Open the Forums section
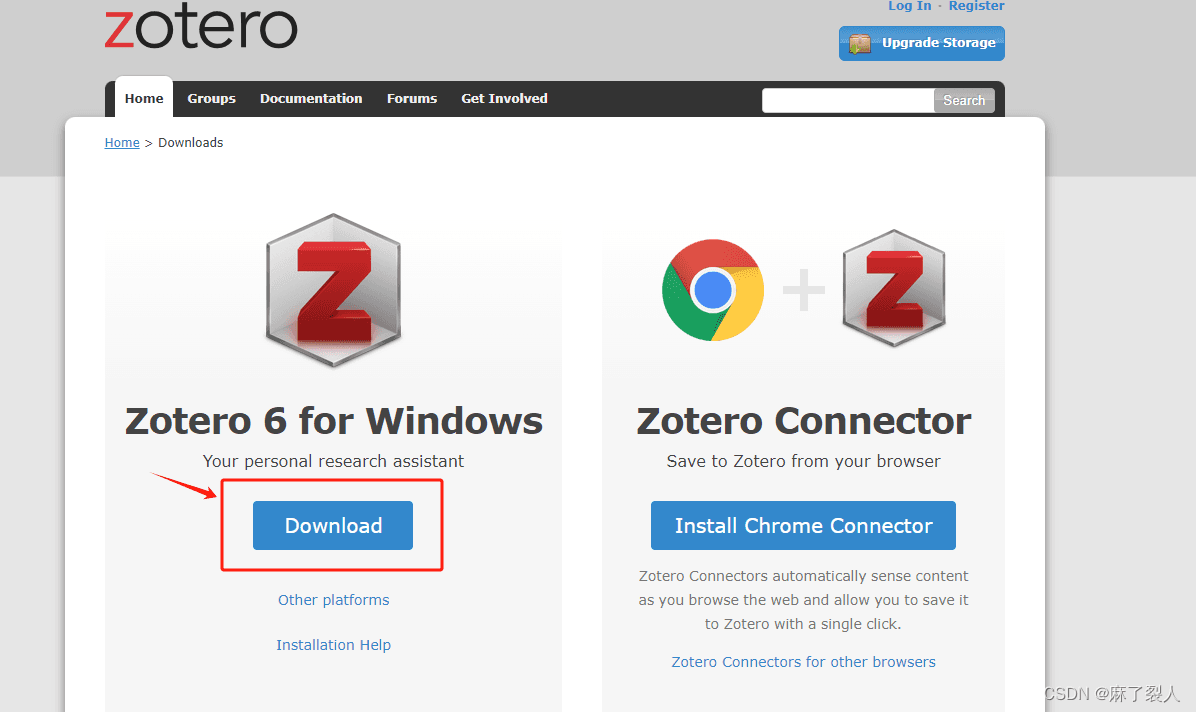Viewport: 1196px width, 712px height. pos(412,98)
